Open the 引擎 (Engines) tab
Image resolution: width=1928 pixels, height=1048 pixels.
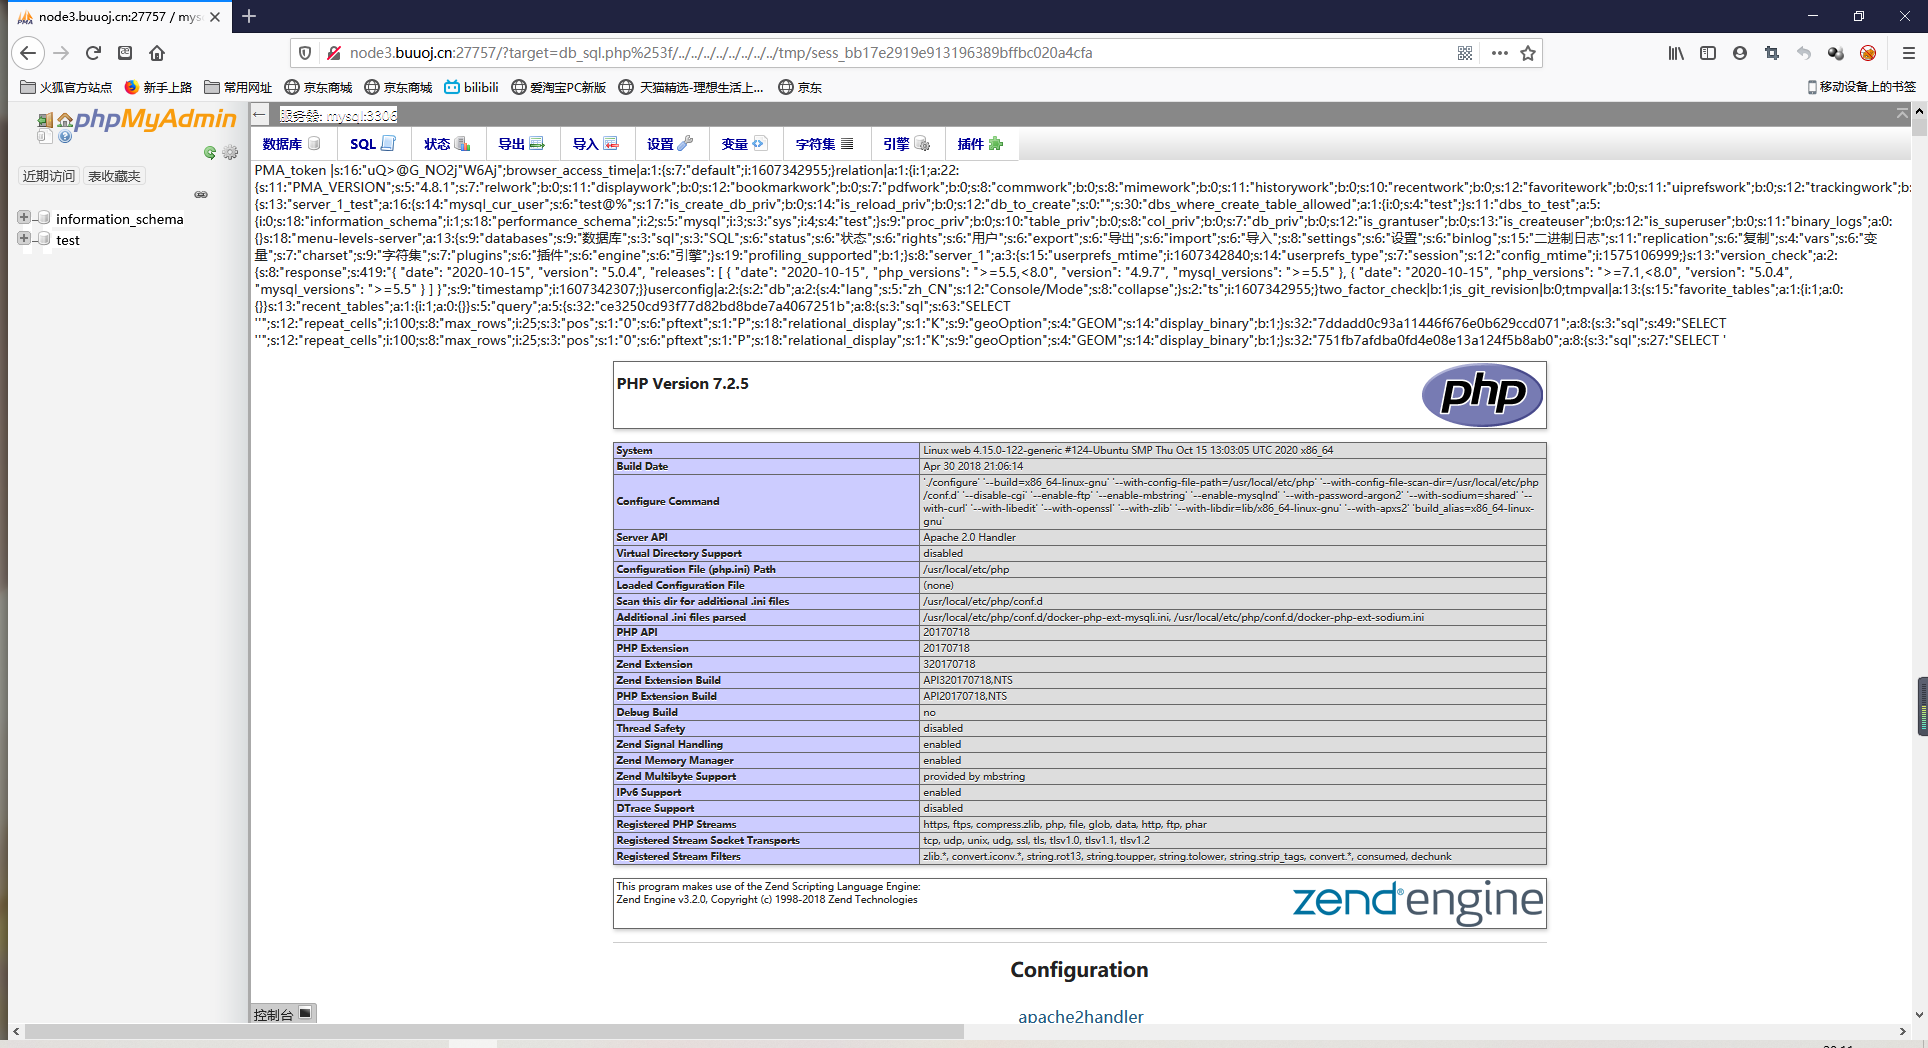tap(907, 144)
